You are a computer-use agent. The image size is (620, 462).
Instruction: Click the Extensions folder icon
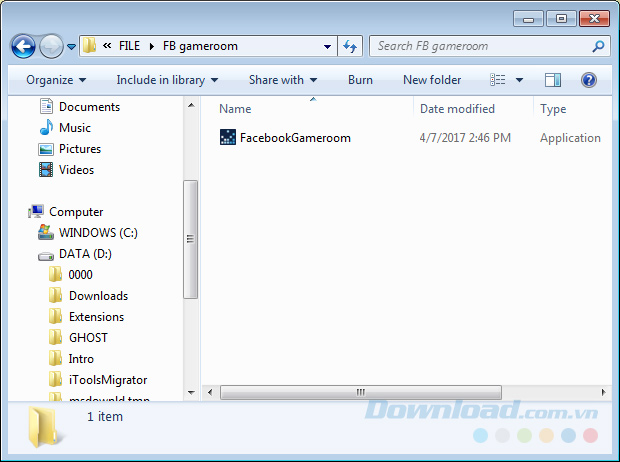[x=55, y=316]
